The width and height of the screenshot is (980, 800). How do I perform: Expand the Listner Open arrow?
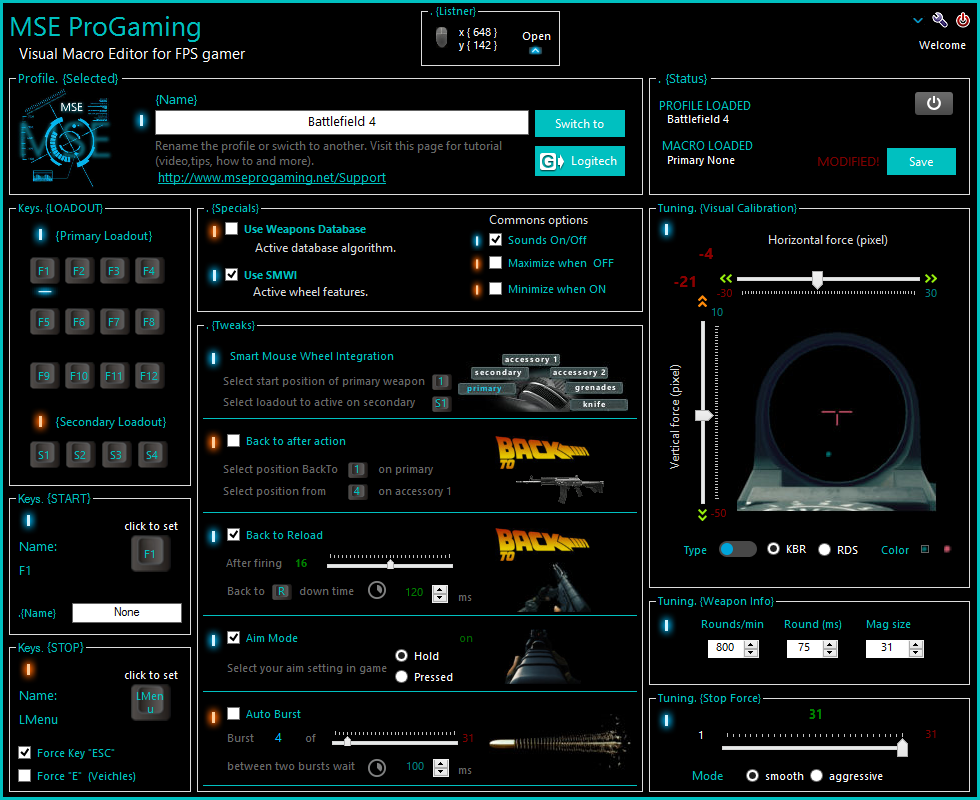536,51
